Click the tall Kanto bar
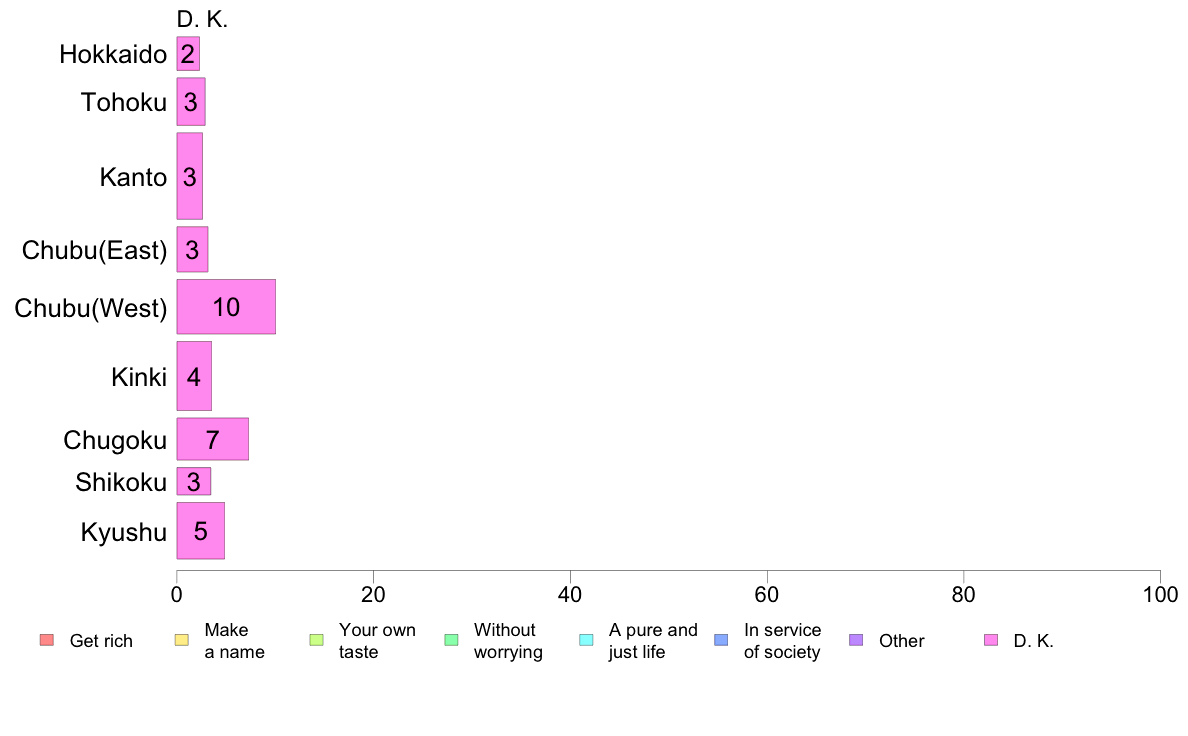The width and height of the screenshot is (1188, 736). click(190, 176)
